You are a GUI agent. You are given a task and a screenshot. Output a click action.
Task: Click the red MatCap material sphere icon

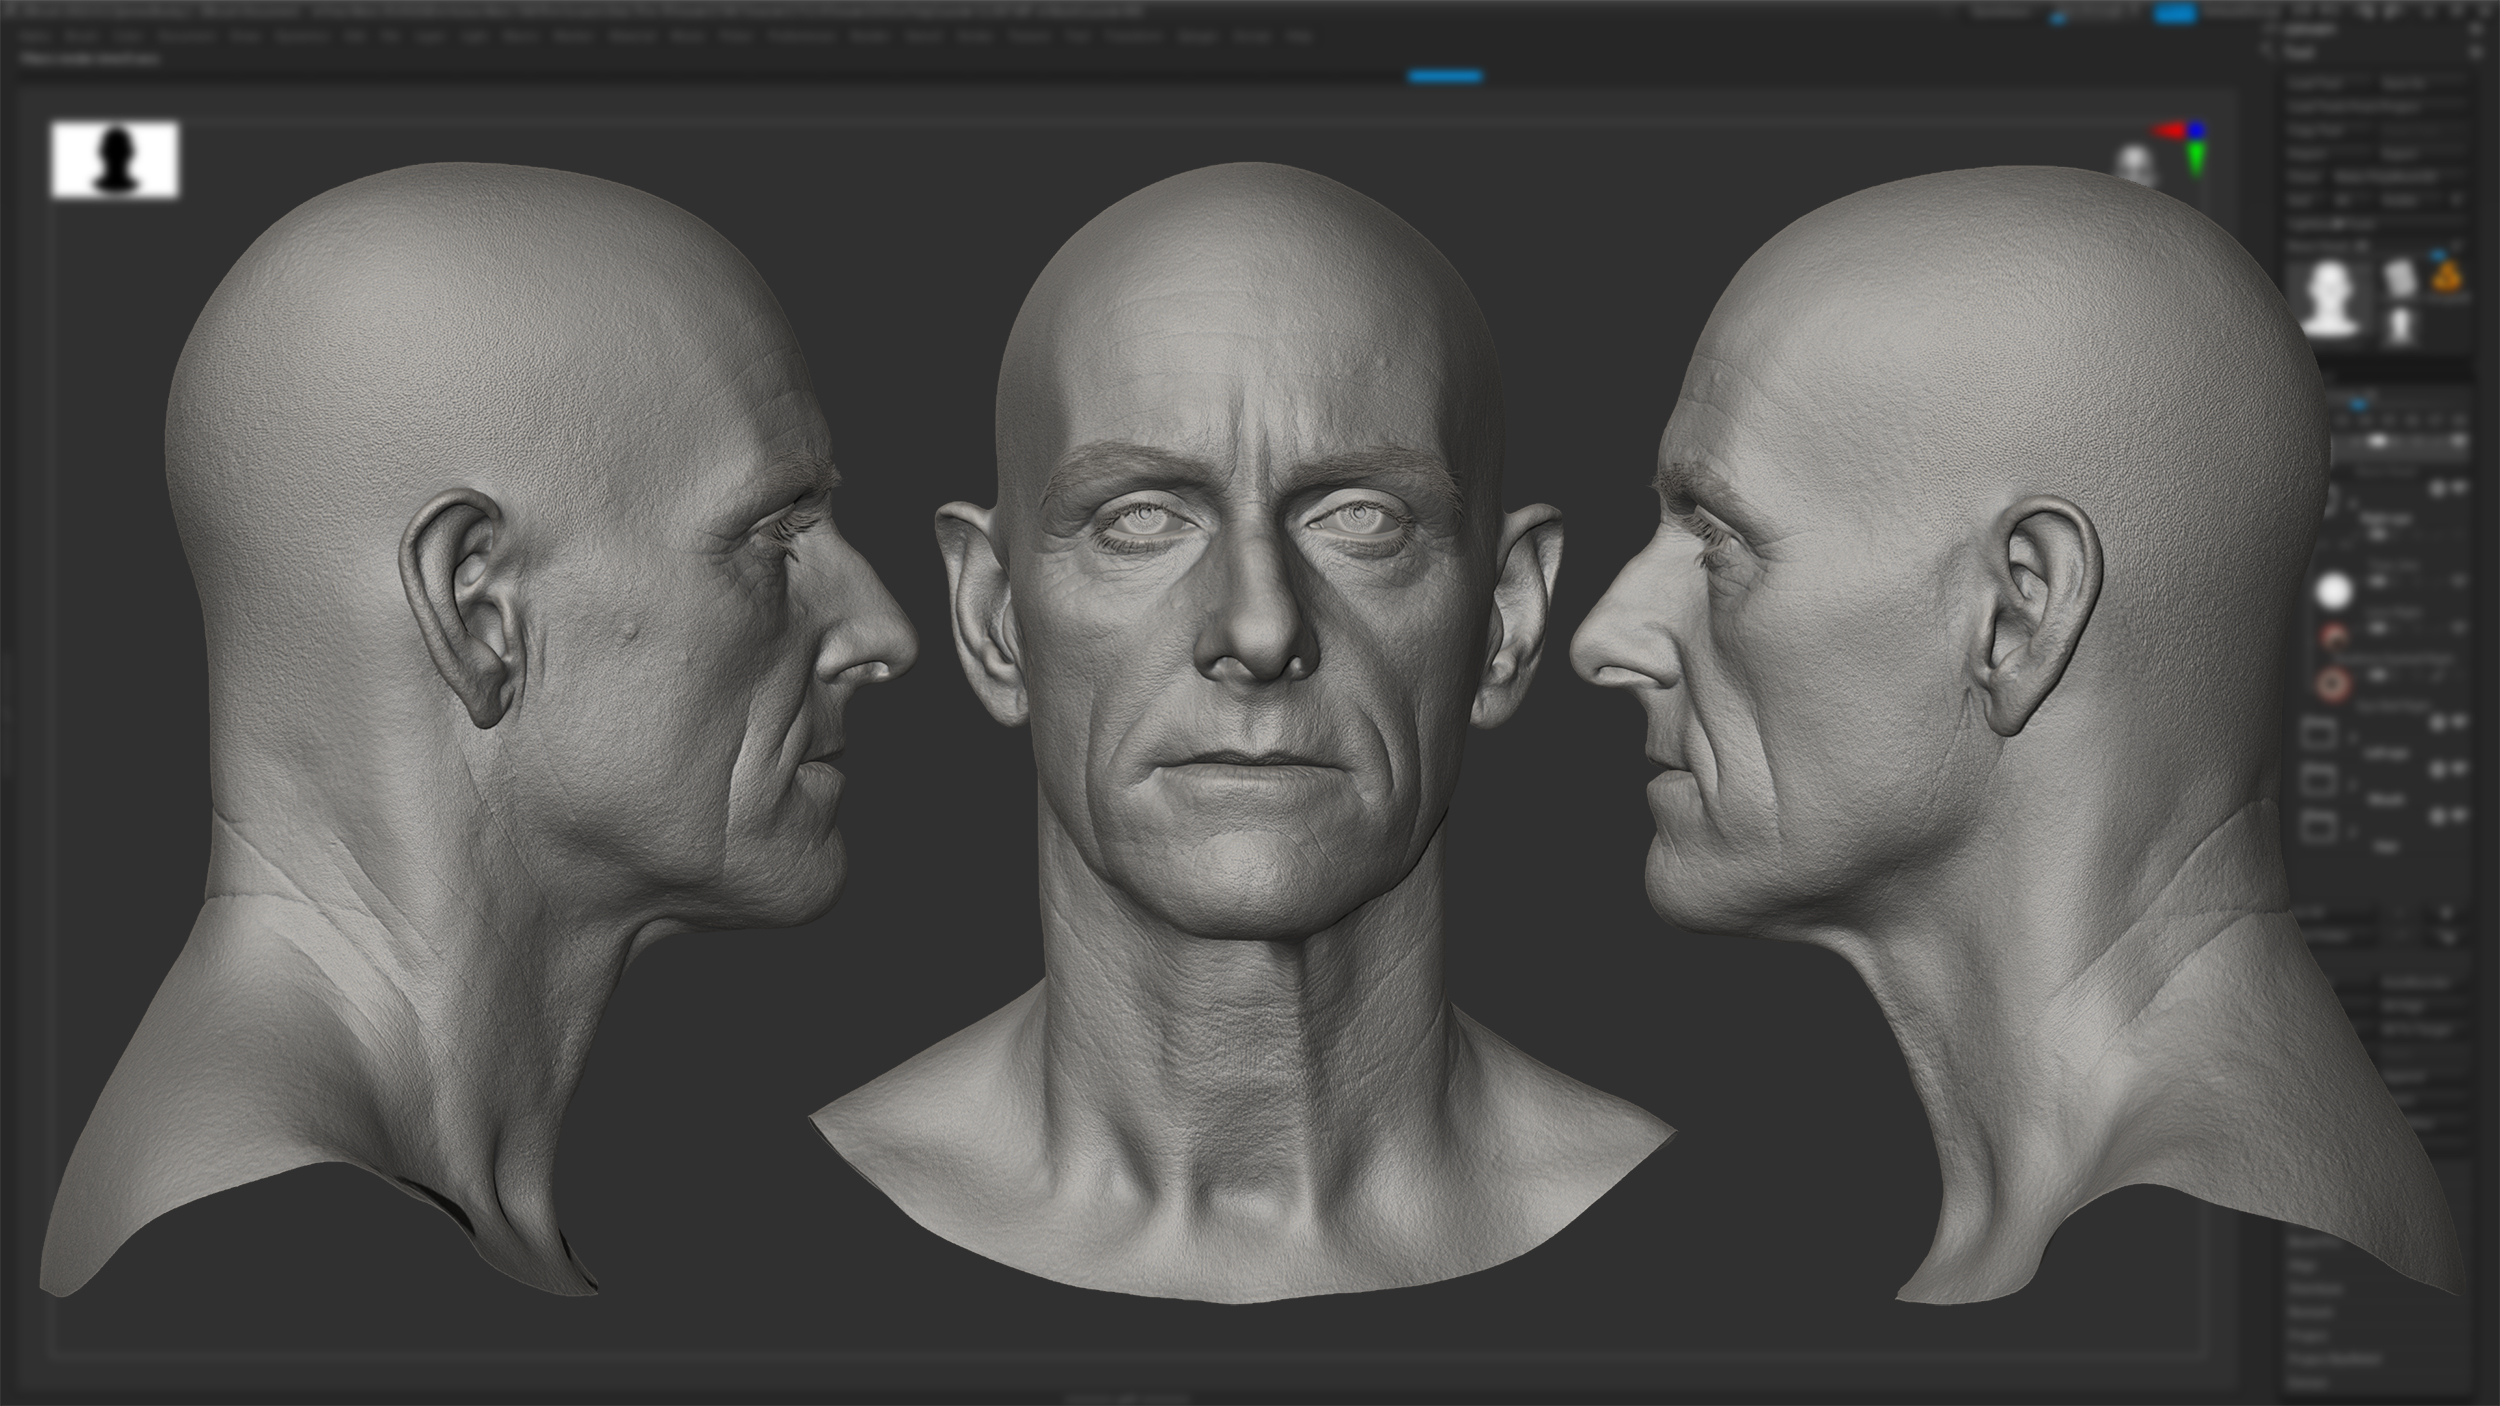(2334, 634)
